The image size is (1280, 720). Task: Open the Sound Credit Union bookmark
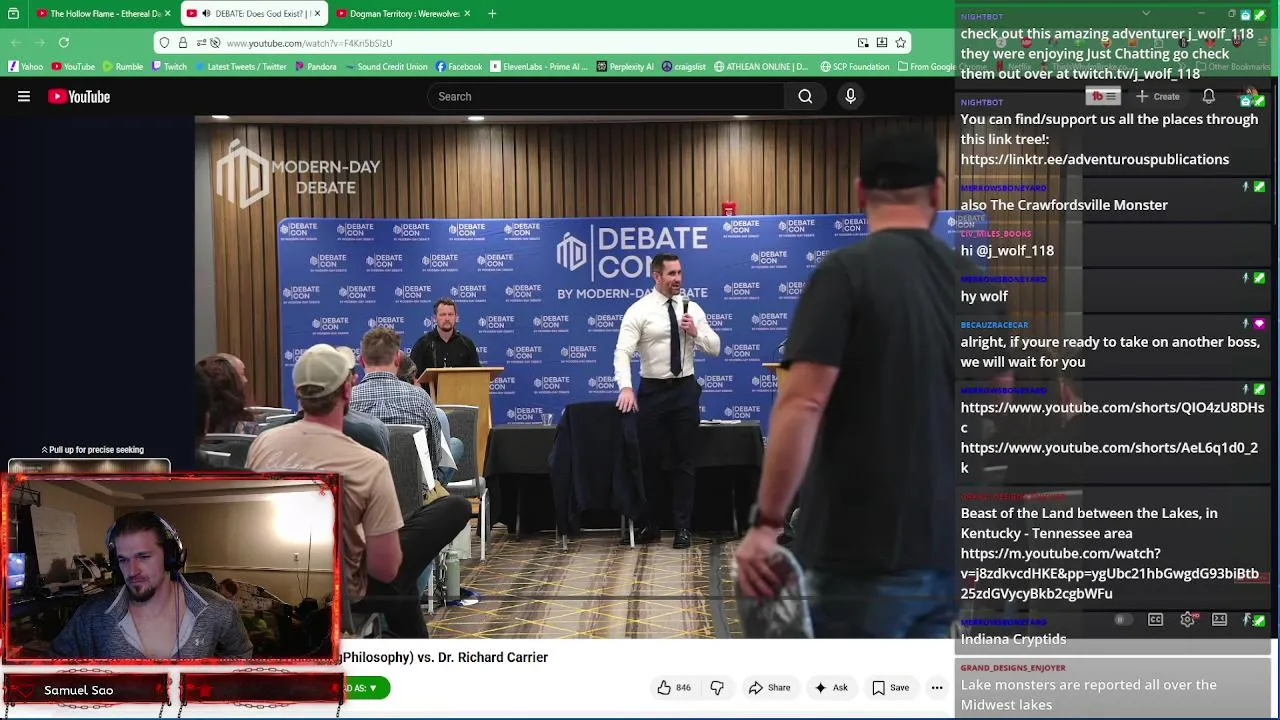(x=386, y=67)
